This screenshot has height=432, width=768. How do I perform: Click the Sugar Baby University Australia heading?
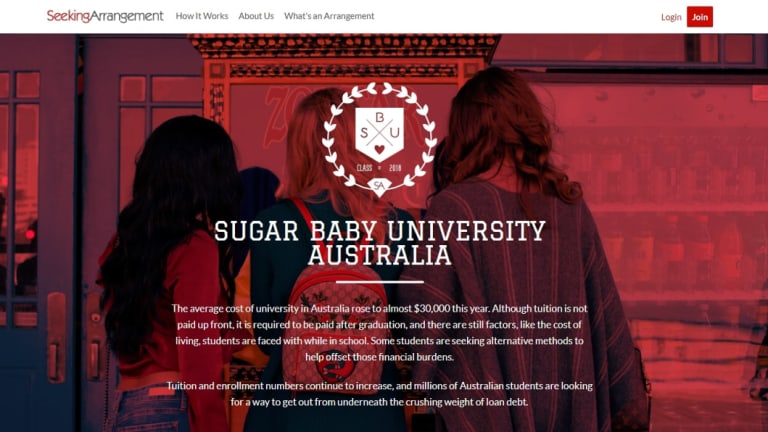pos(380,243)
